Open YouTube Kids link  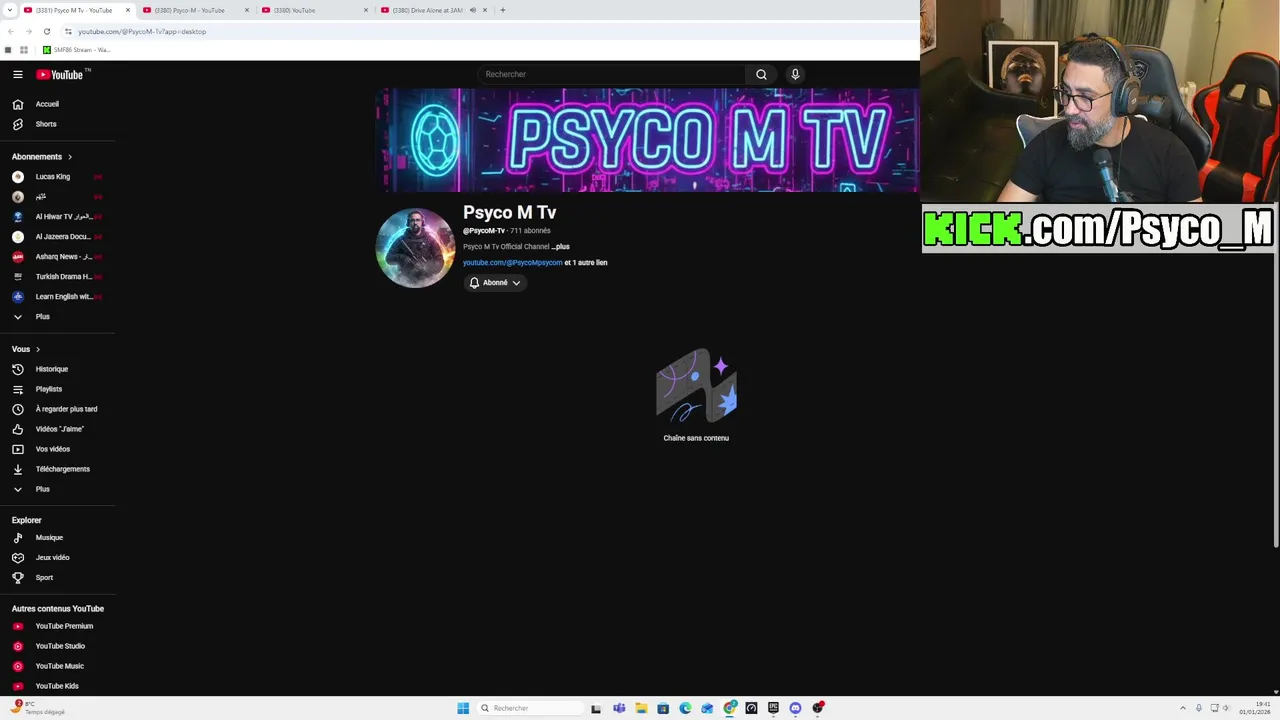click(x=58, y=686)
